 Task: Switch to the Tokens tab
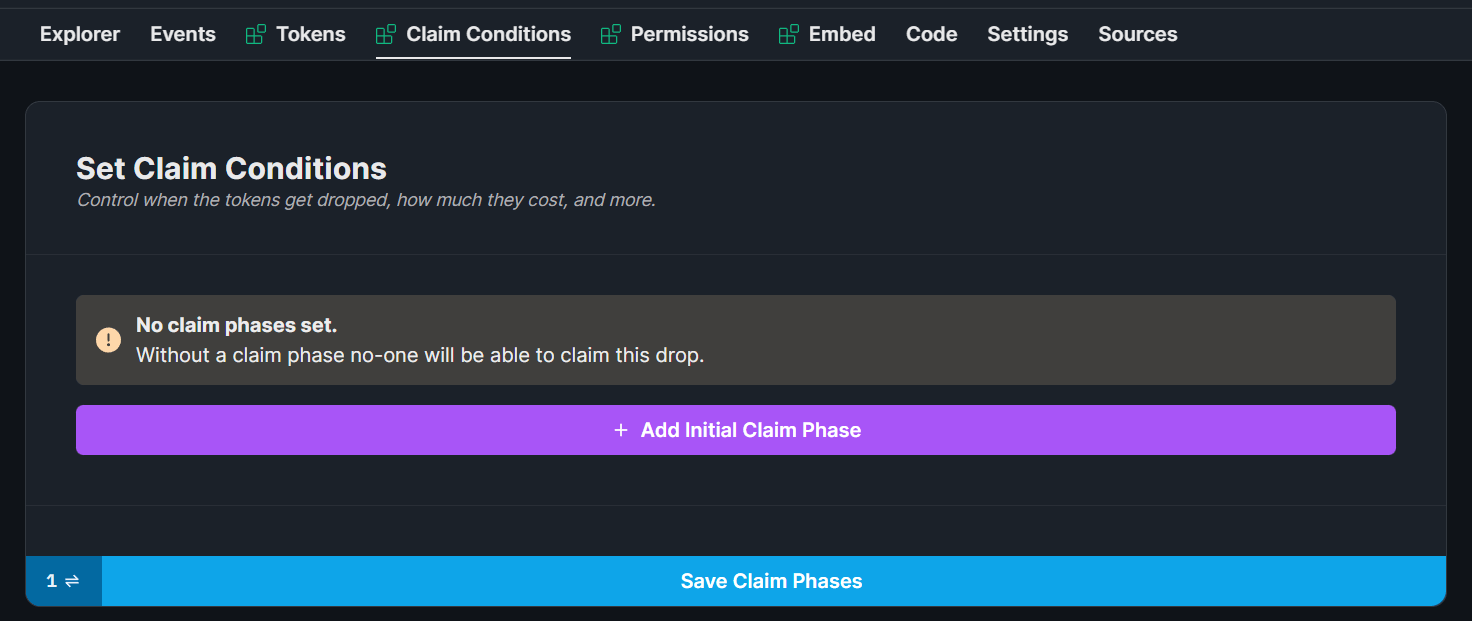pyautogui.click(x=311, y=33)
